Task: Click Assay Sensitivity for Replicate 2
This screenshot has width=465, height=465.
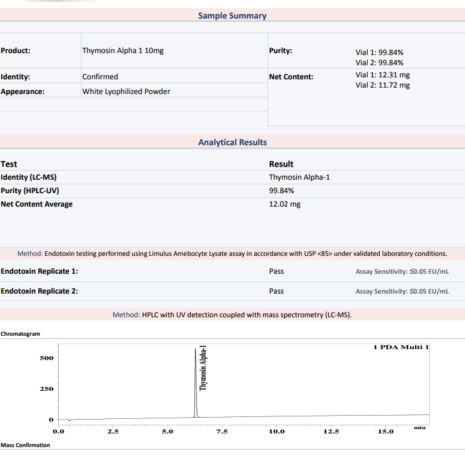Action: (x=402, y=291)
